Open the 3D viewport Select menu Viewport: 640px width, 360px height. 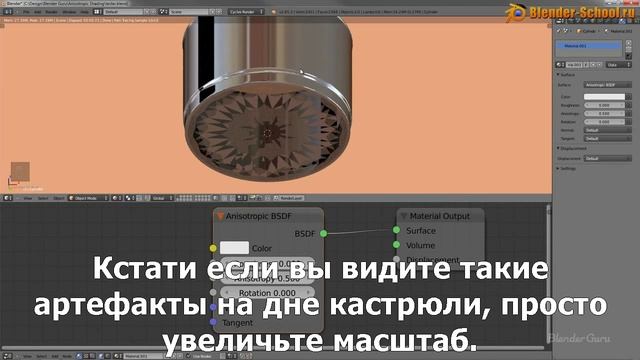point(43,198)
